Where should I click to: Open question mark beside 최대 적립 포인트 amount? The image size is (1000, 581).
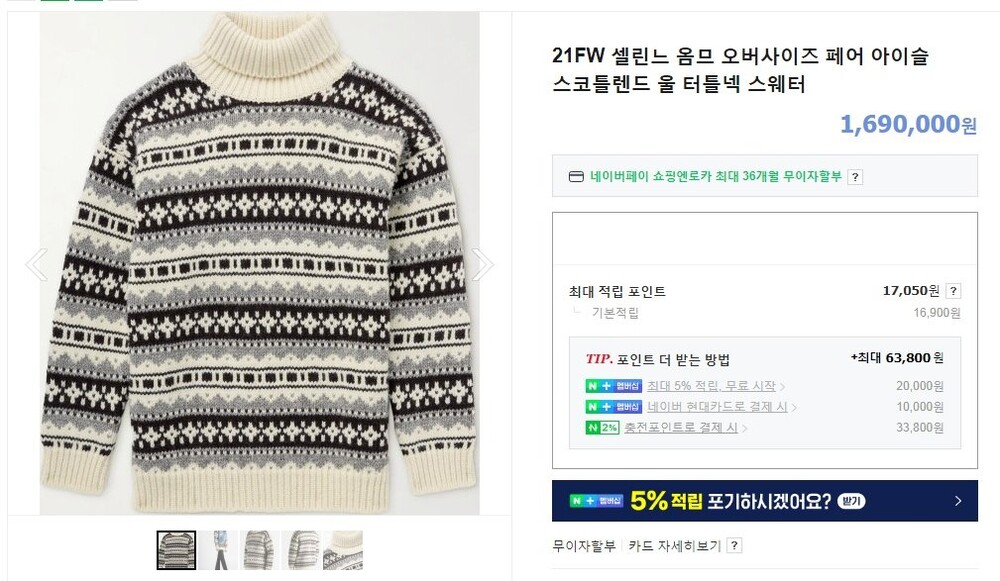953,291
